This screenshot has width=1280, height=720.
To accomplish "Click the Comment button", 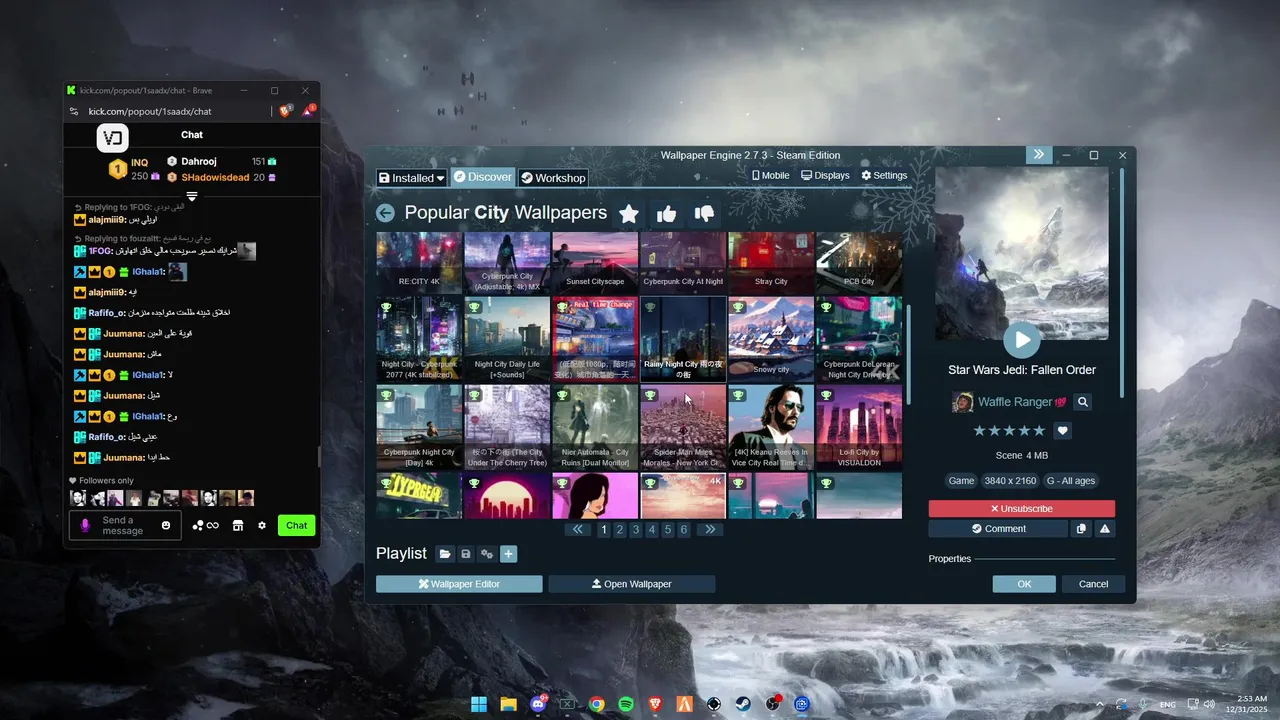I will tap(998, 529).
